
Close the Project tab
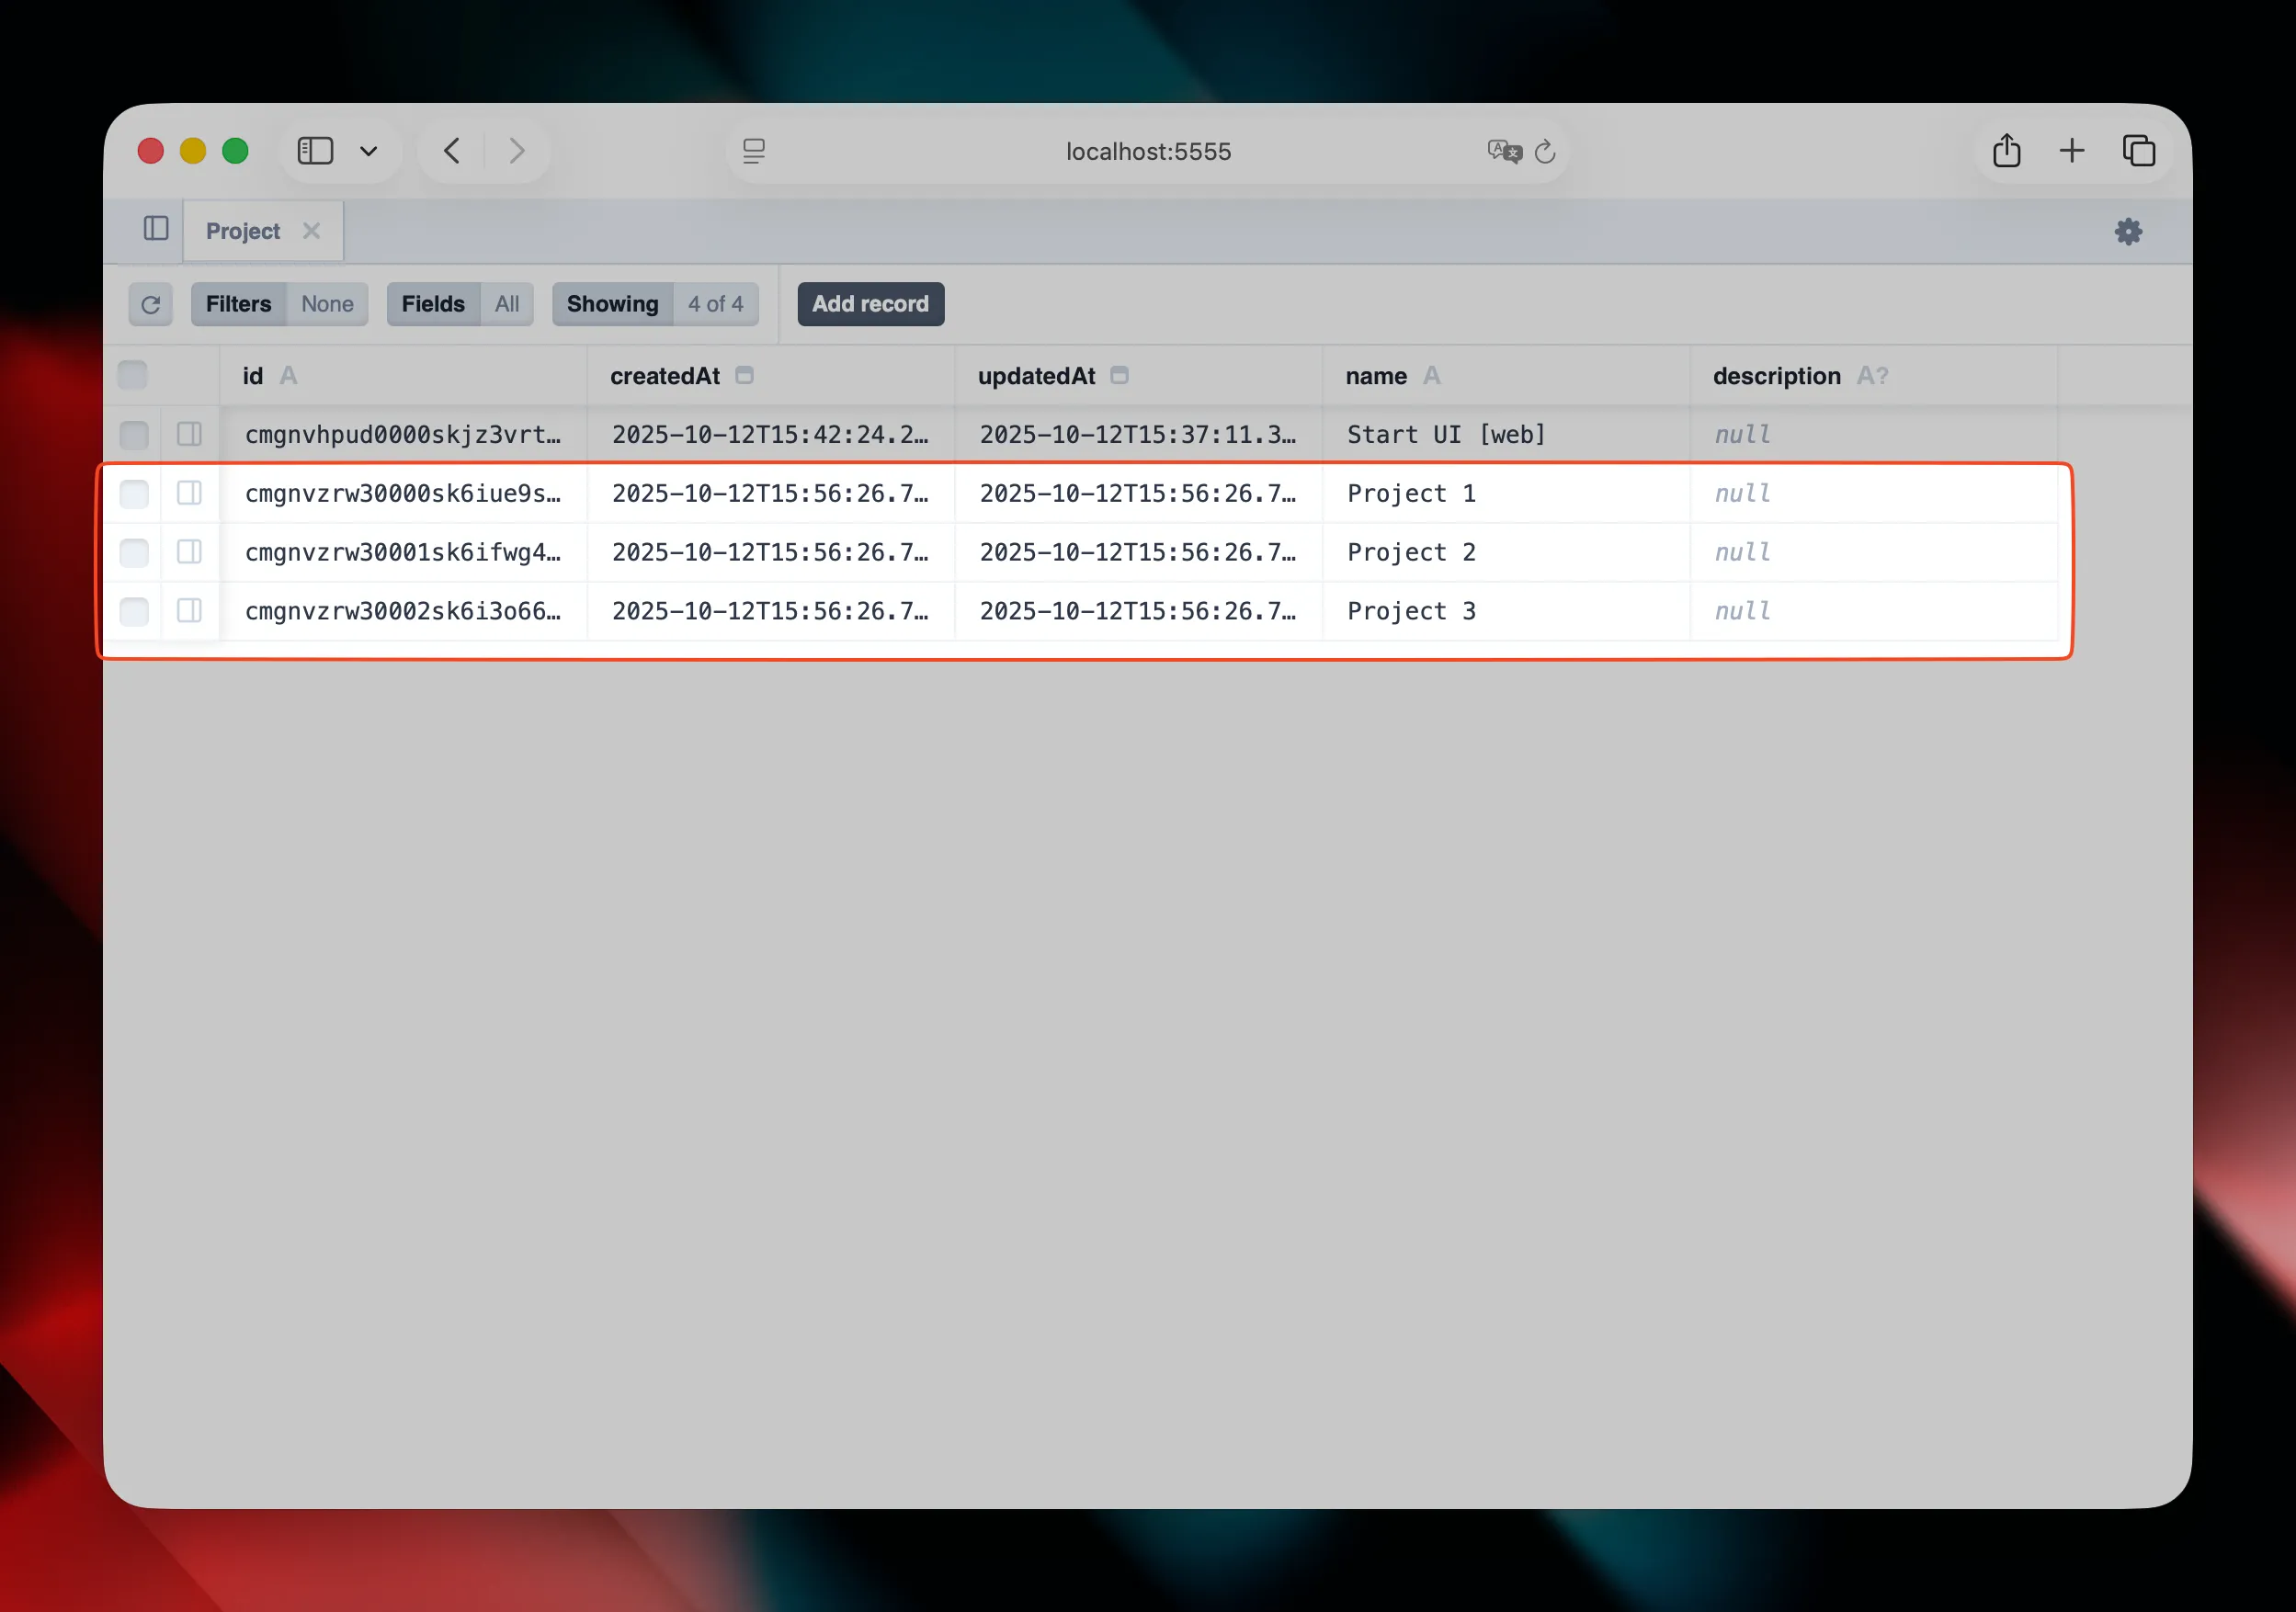pyautogui.click(x=311, y=231)
